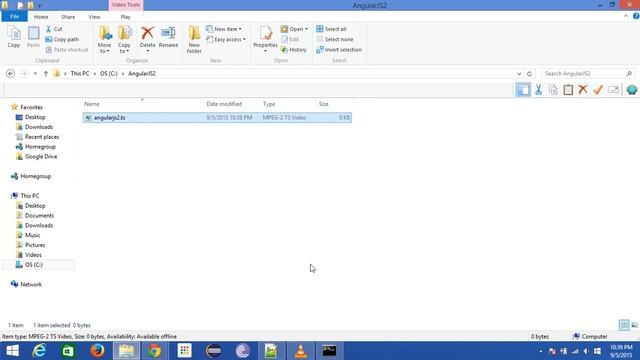
Task: Click the Paste ribbon icon
Action: point(33,37)
